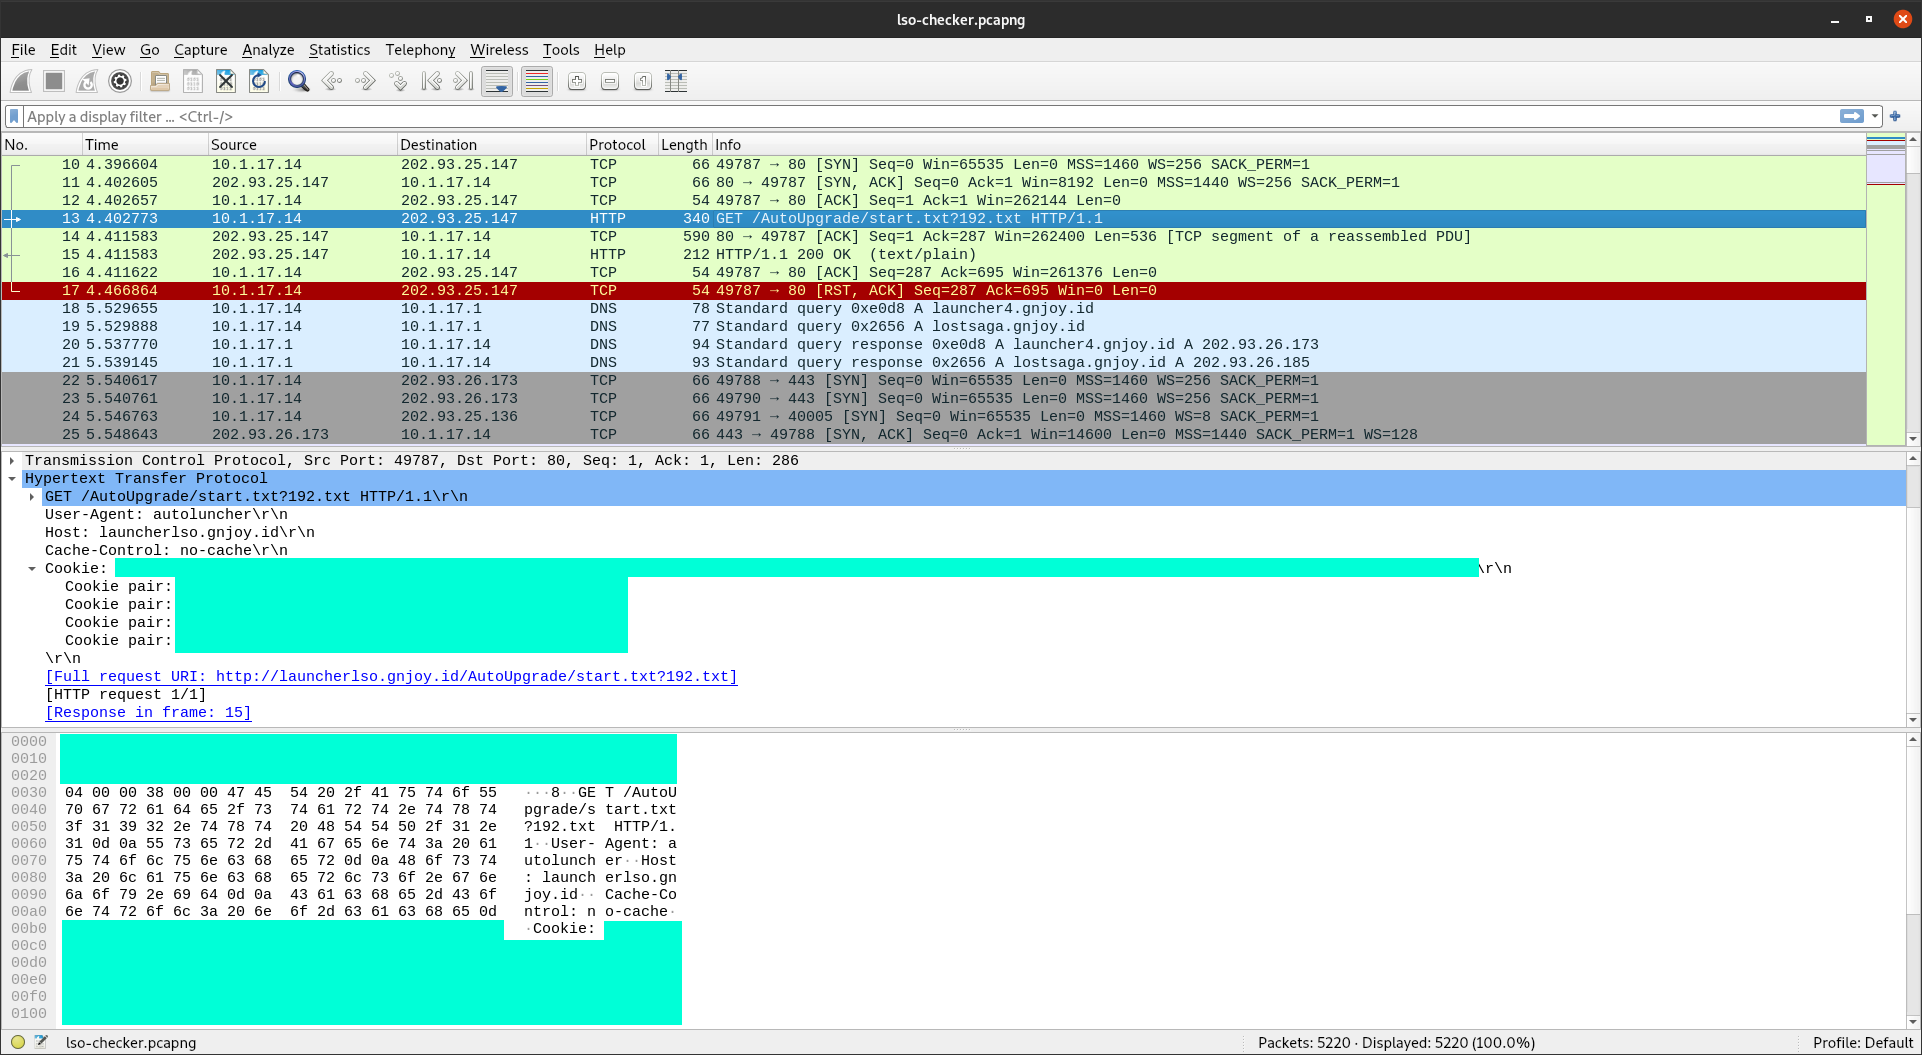Open capture file properties status icon
This screenshot has width=1922, height=1055.
point(41,1042)
